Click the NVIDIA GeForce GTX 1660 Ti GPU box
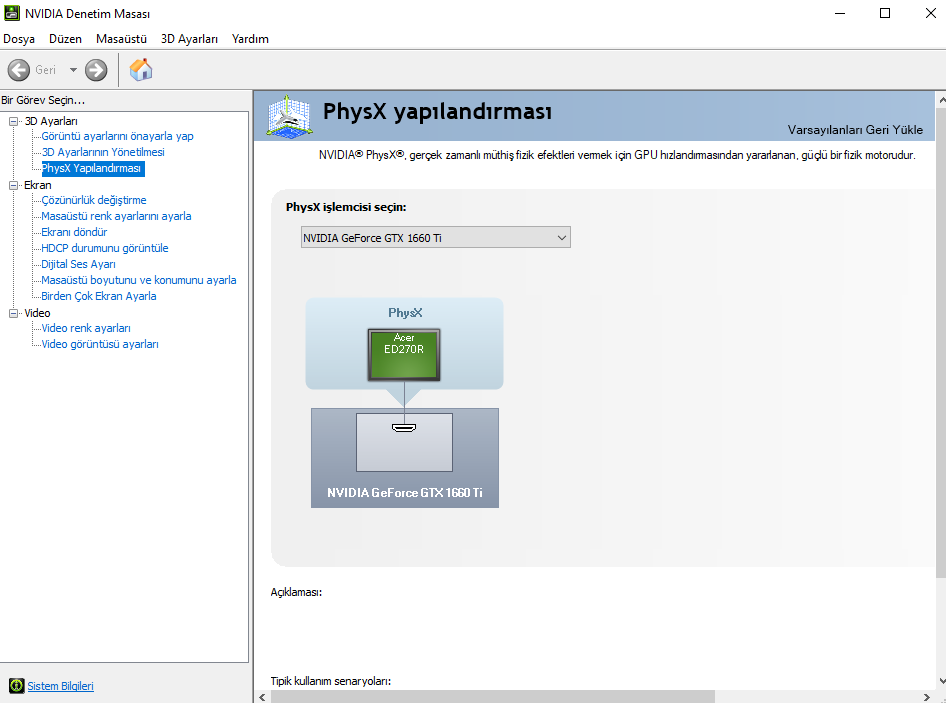This screenshot has width=946, height=703. 405,458
